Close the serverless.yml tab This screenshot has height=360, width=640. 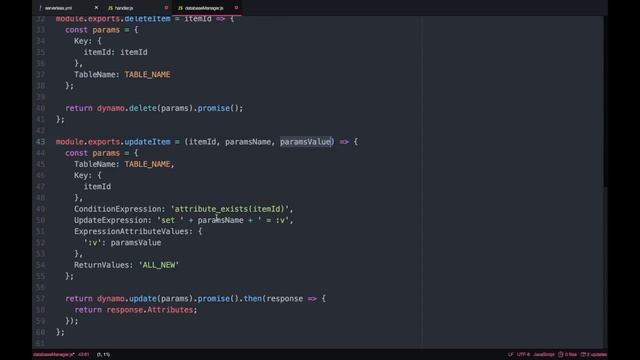(x=96, y=8)
